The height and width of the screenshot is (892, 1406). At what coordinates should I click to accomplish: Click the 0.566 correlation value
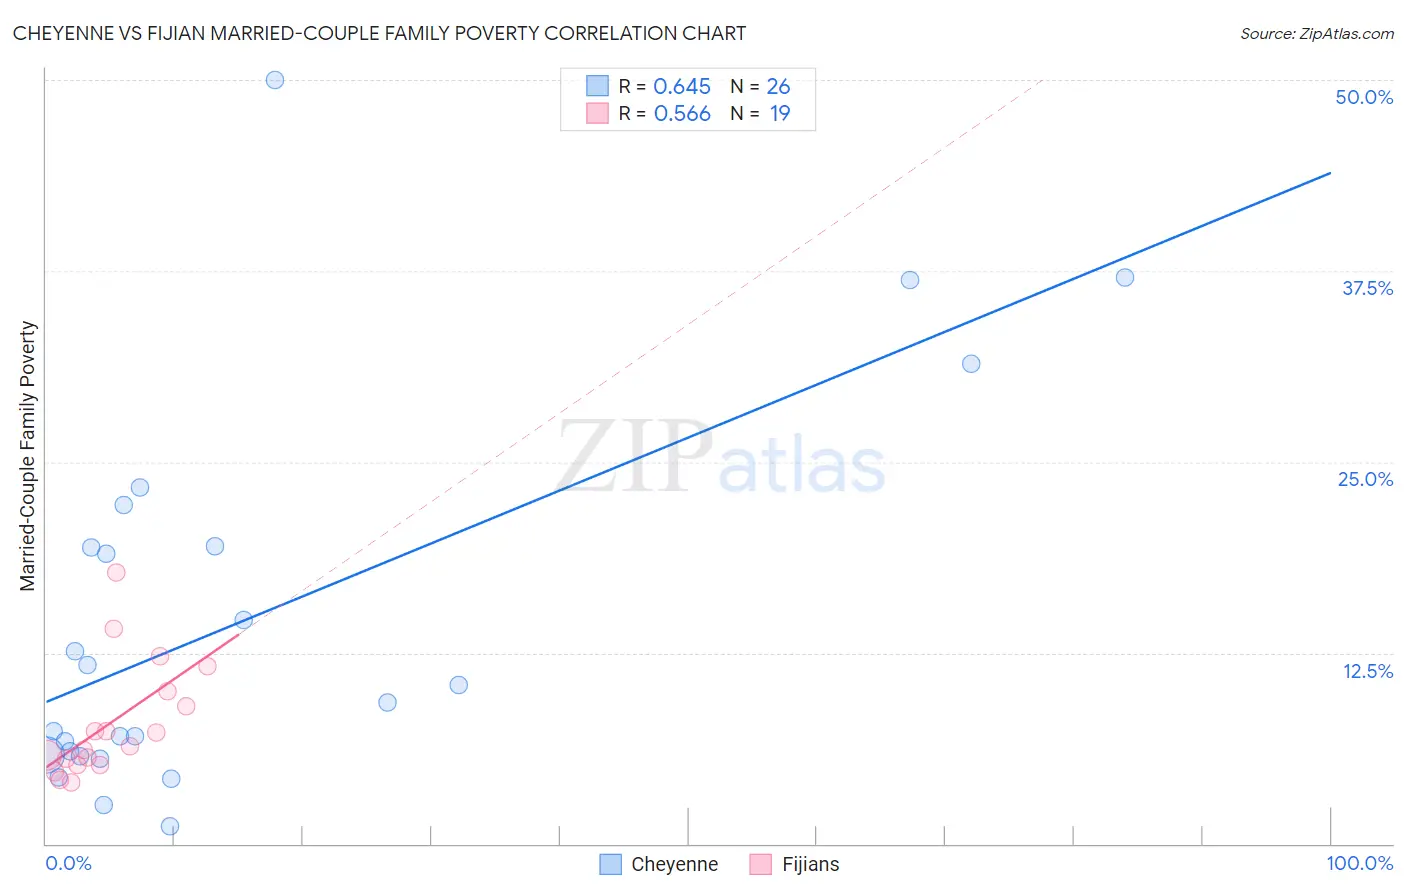682,113
